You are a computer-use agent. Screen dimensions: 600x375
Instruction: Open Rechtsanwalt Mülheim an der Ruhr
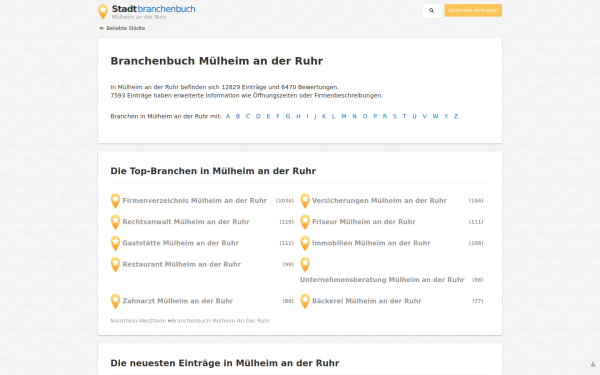click(x=186, y=222)
